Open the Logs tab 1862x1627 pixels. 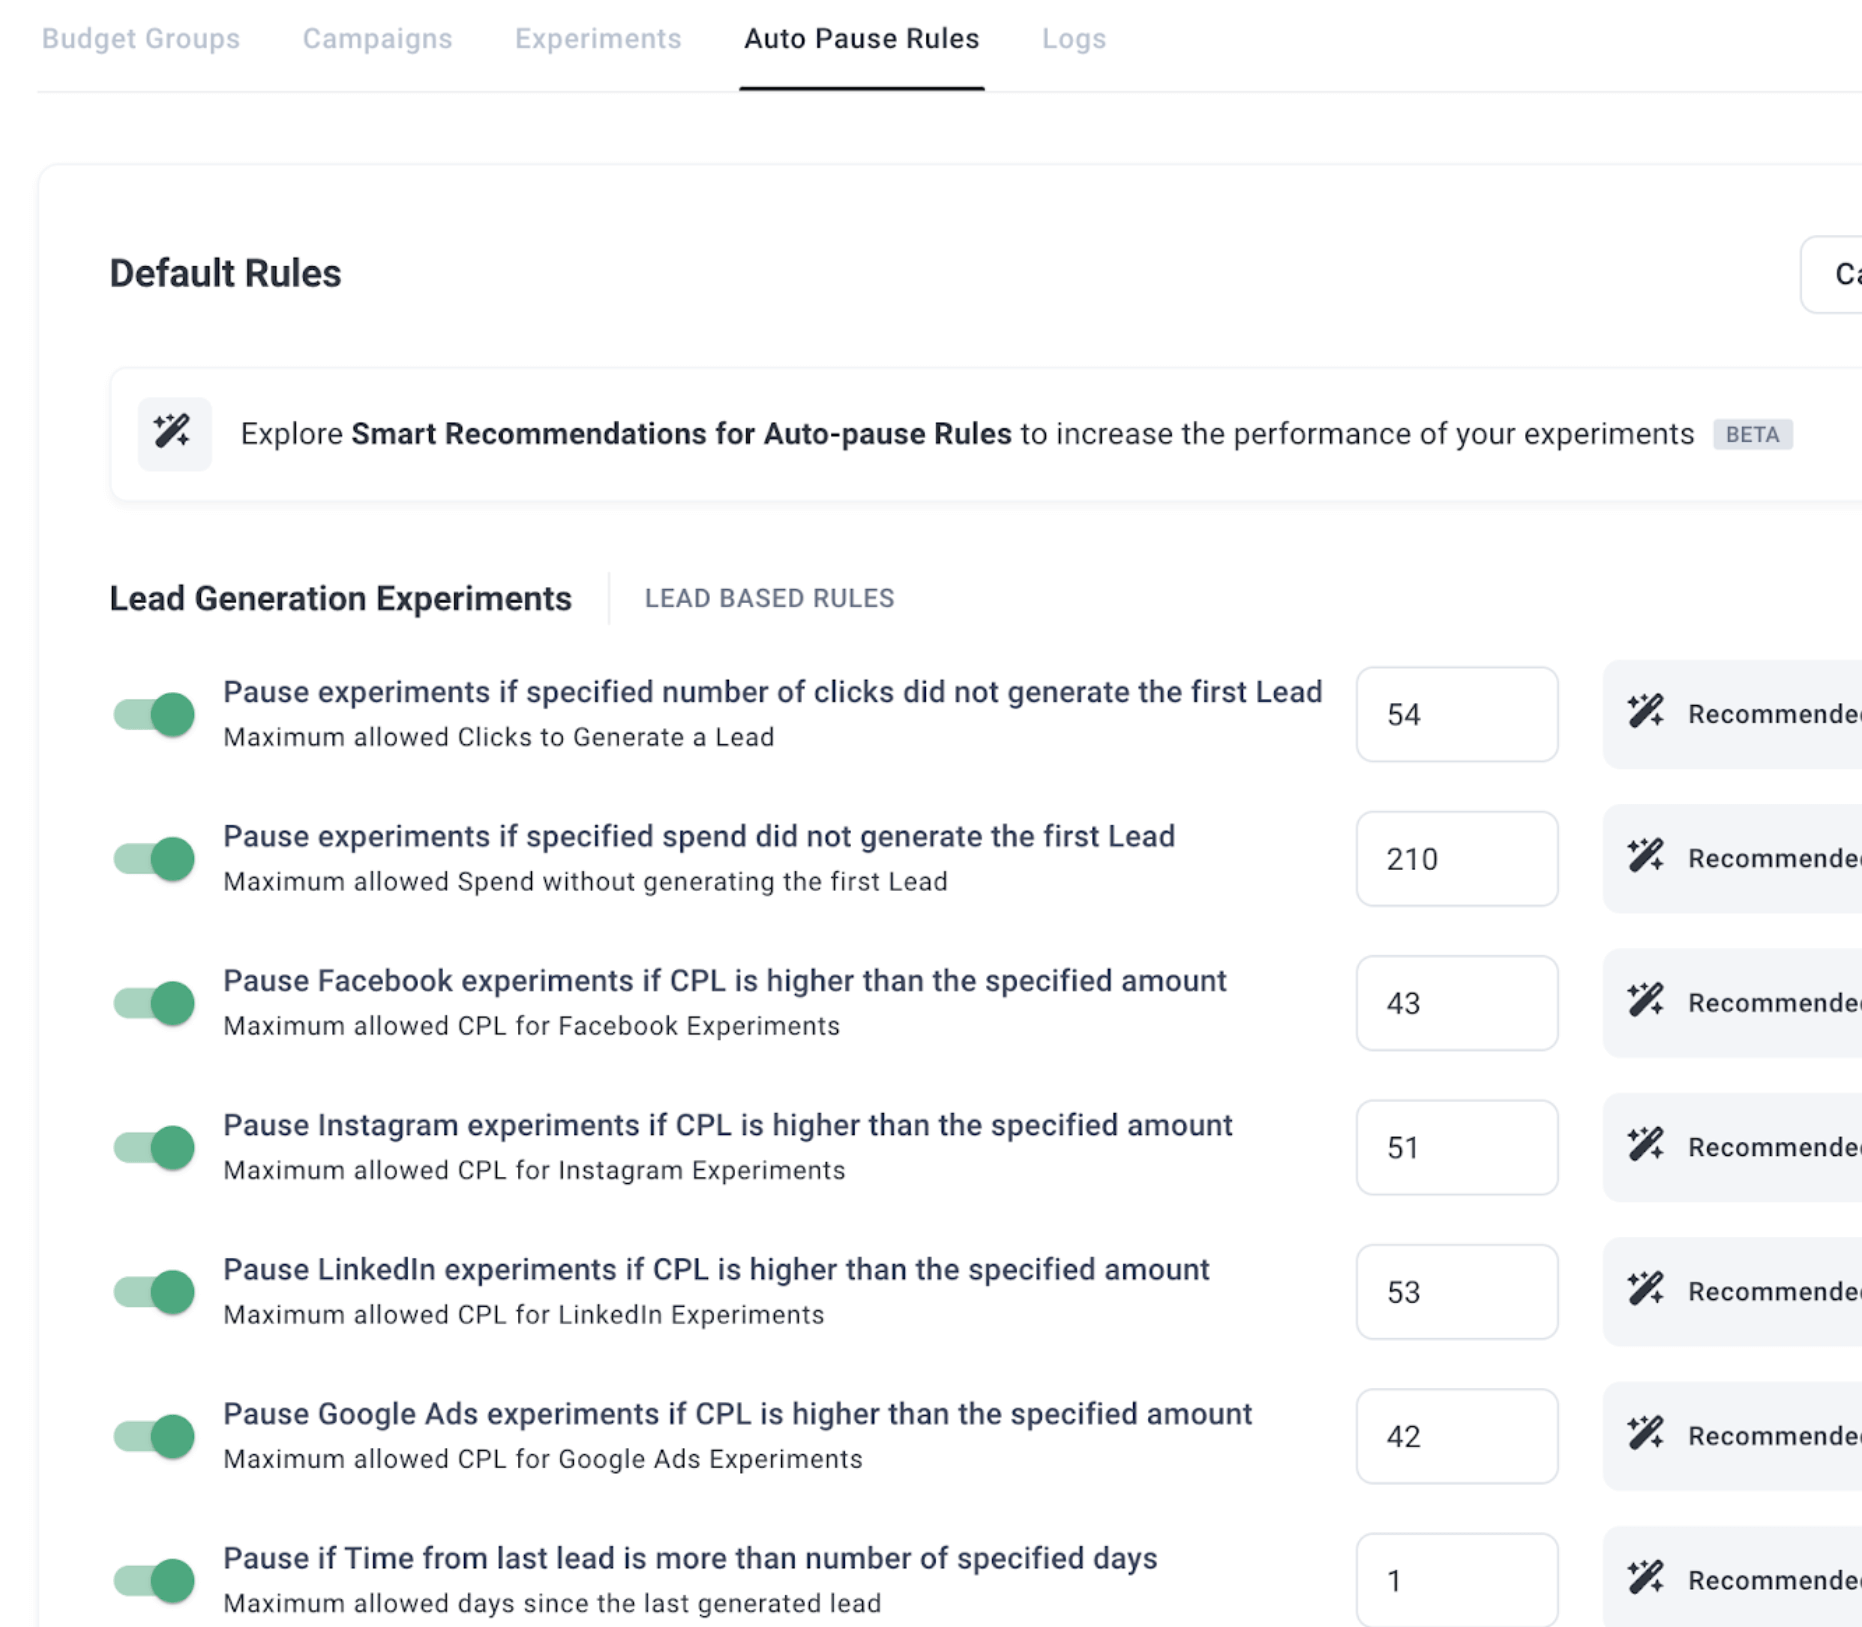tap(1074, 39)
